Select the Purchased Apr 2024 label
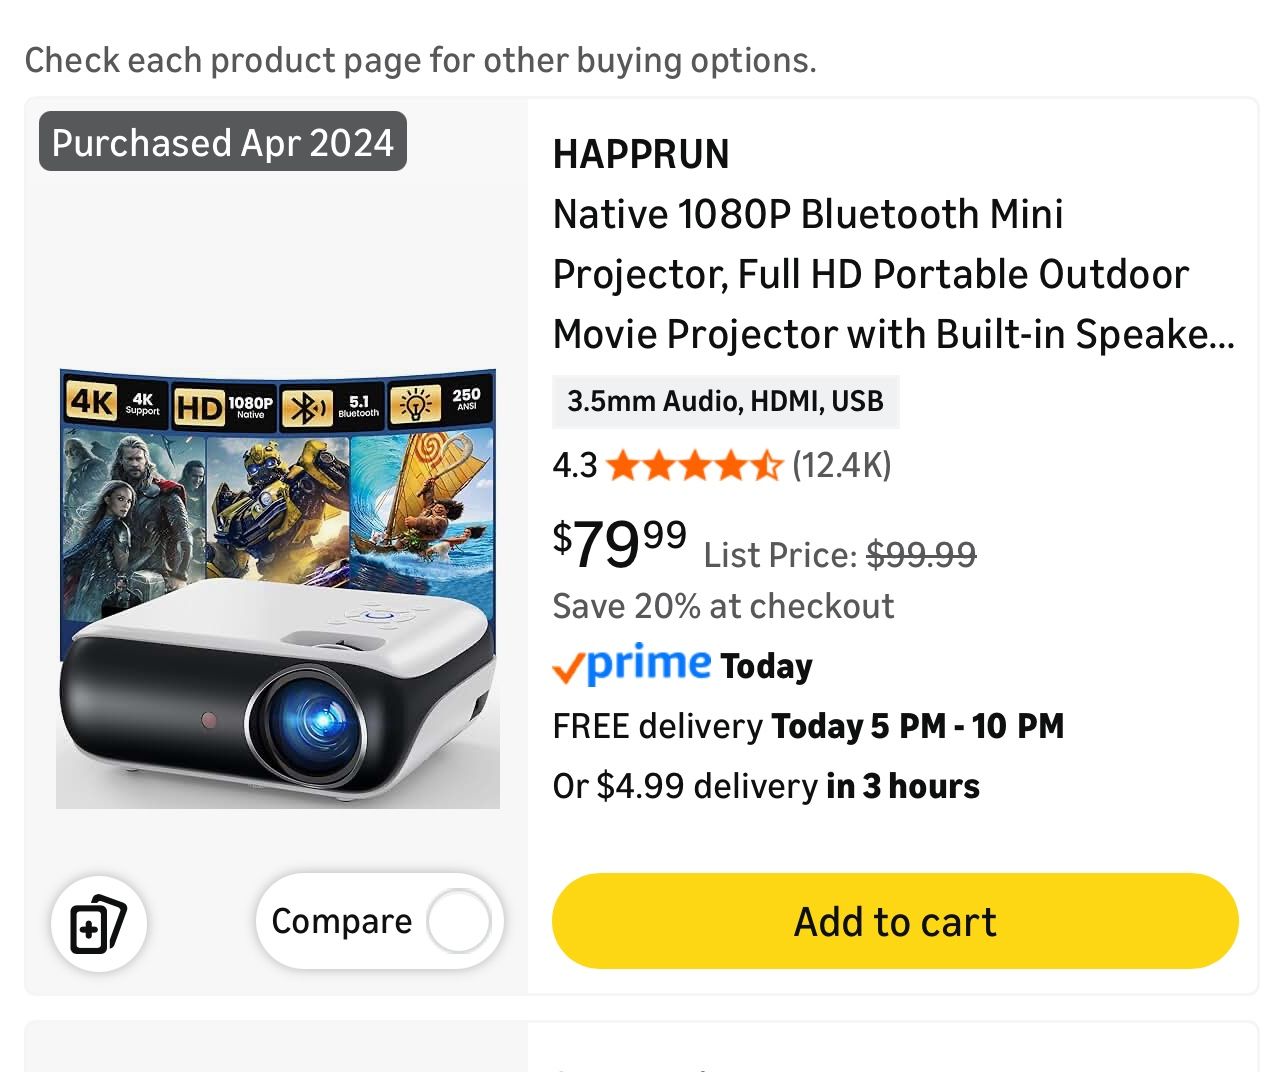 (221, 142)
